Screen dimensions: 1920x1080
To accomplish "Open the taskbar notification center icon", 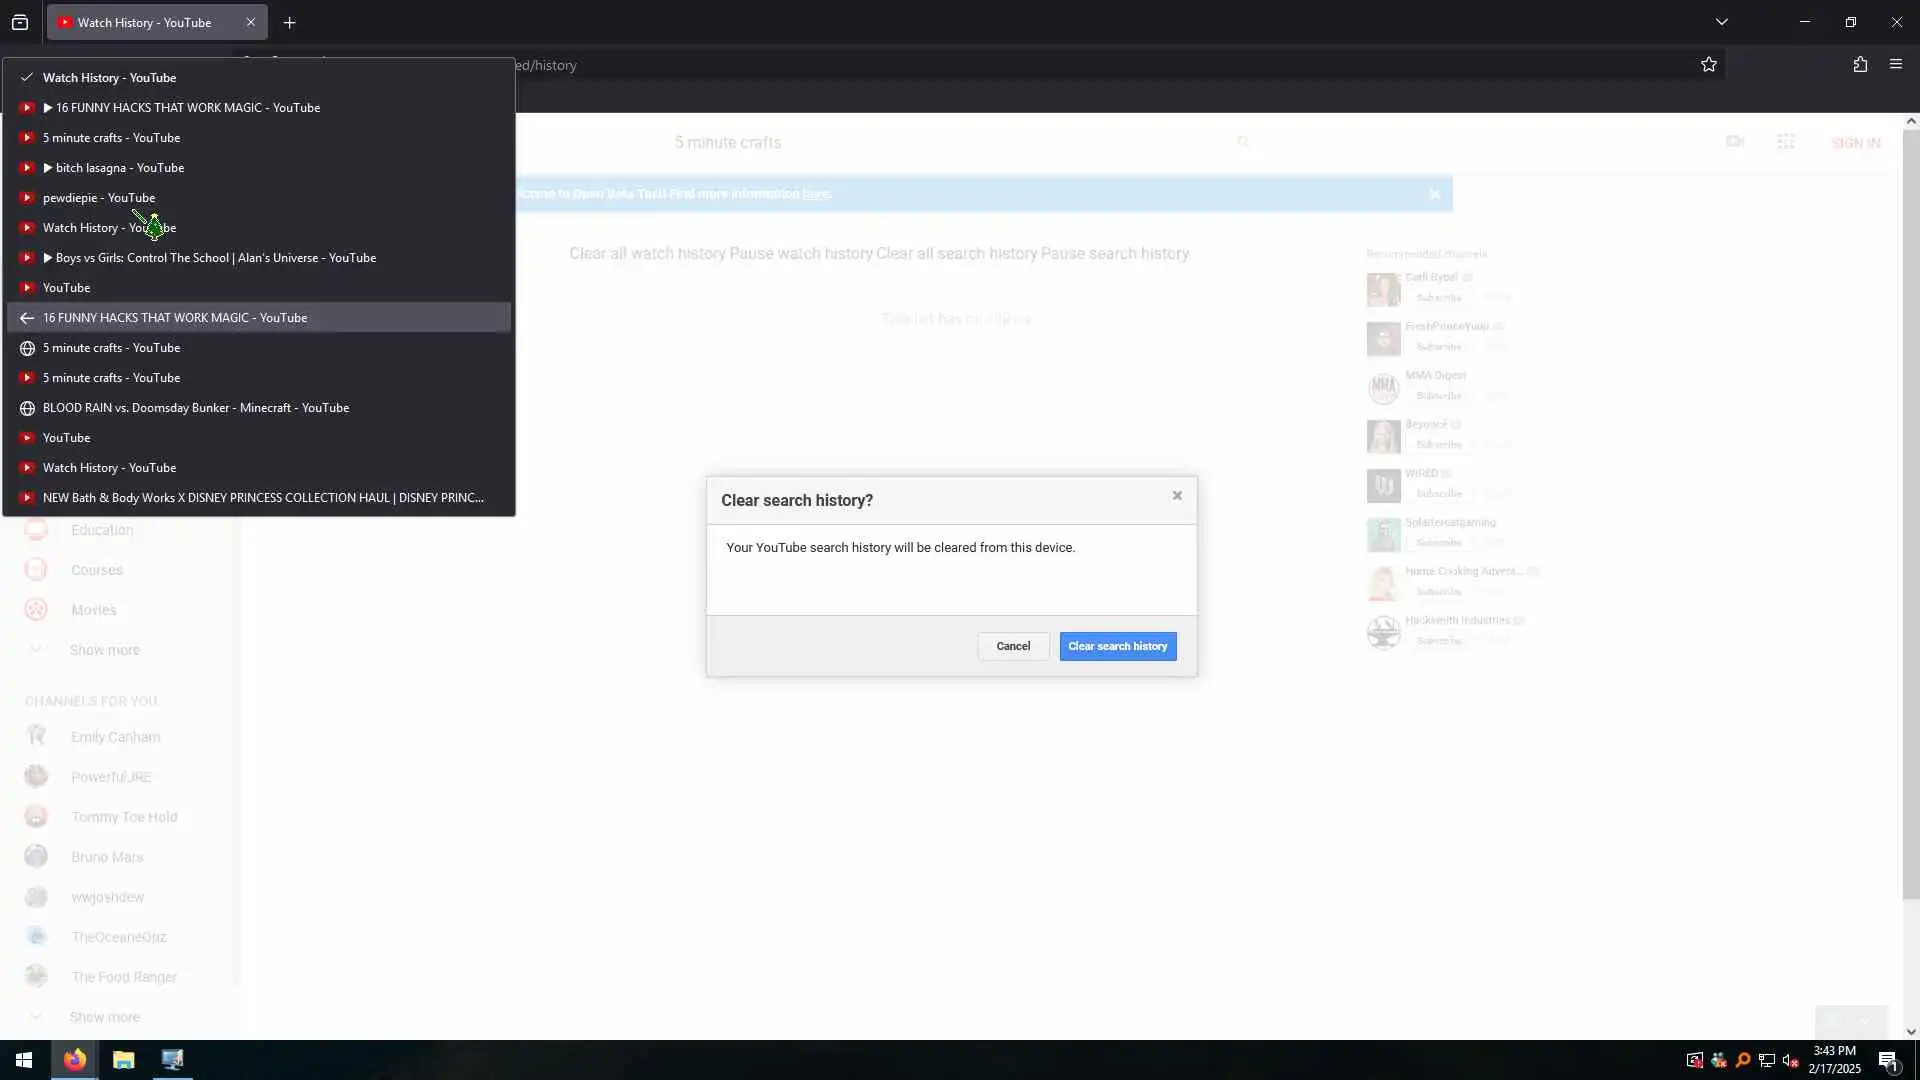I will click(x=1888, y=1061).
